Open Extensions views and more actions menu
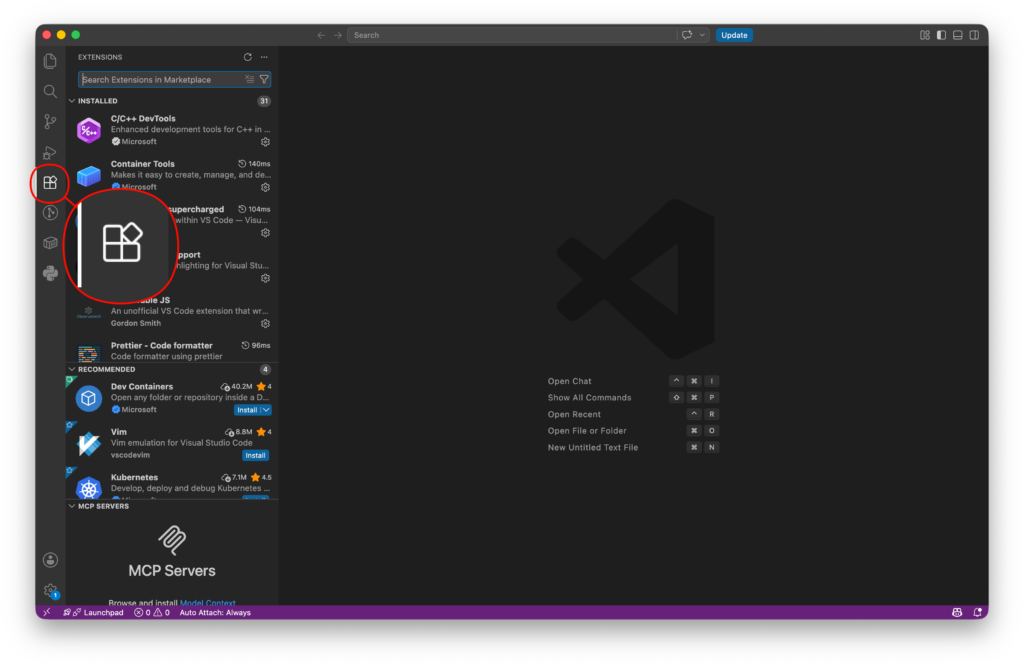 click(264, 57)
